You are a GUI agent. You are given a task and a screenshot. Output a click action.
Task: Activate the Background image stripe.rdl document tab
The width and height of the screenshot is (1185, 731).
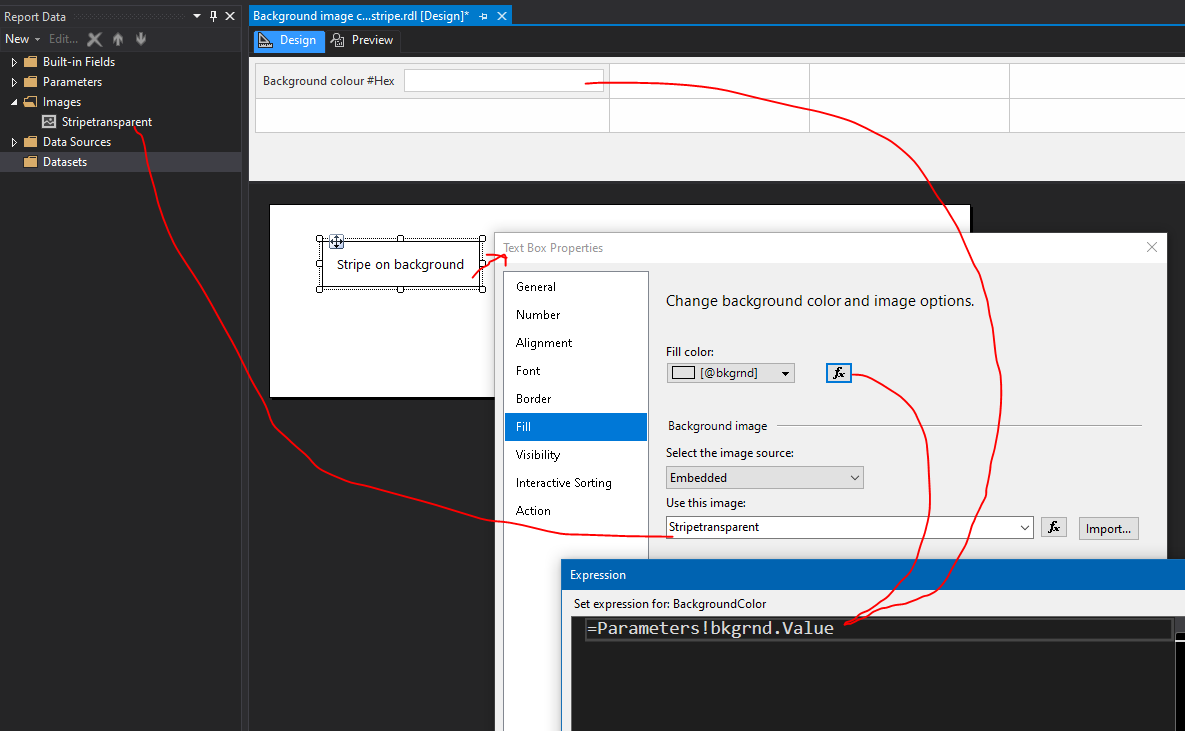[x=360, y=16]
